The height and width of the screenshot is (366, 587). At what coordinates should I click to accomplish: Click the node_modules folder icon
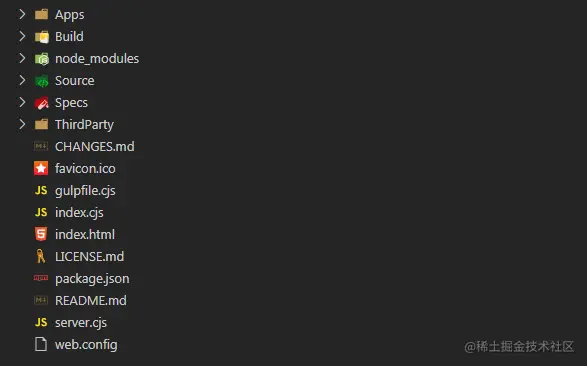click(42, 59)
